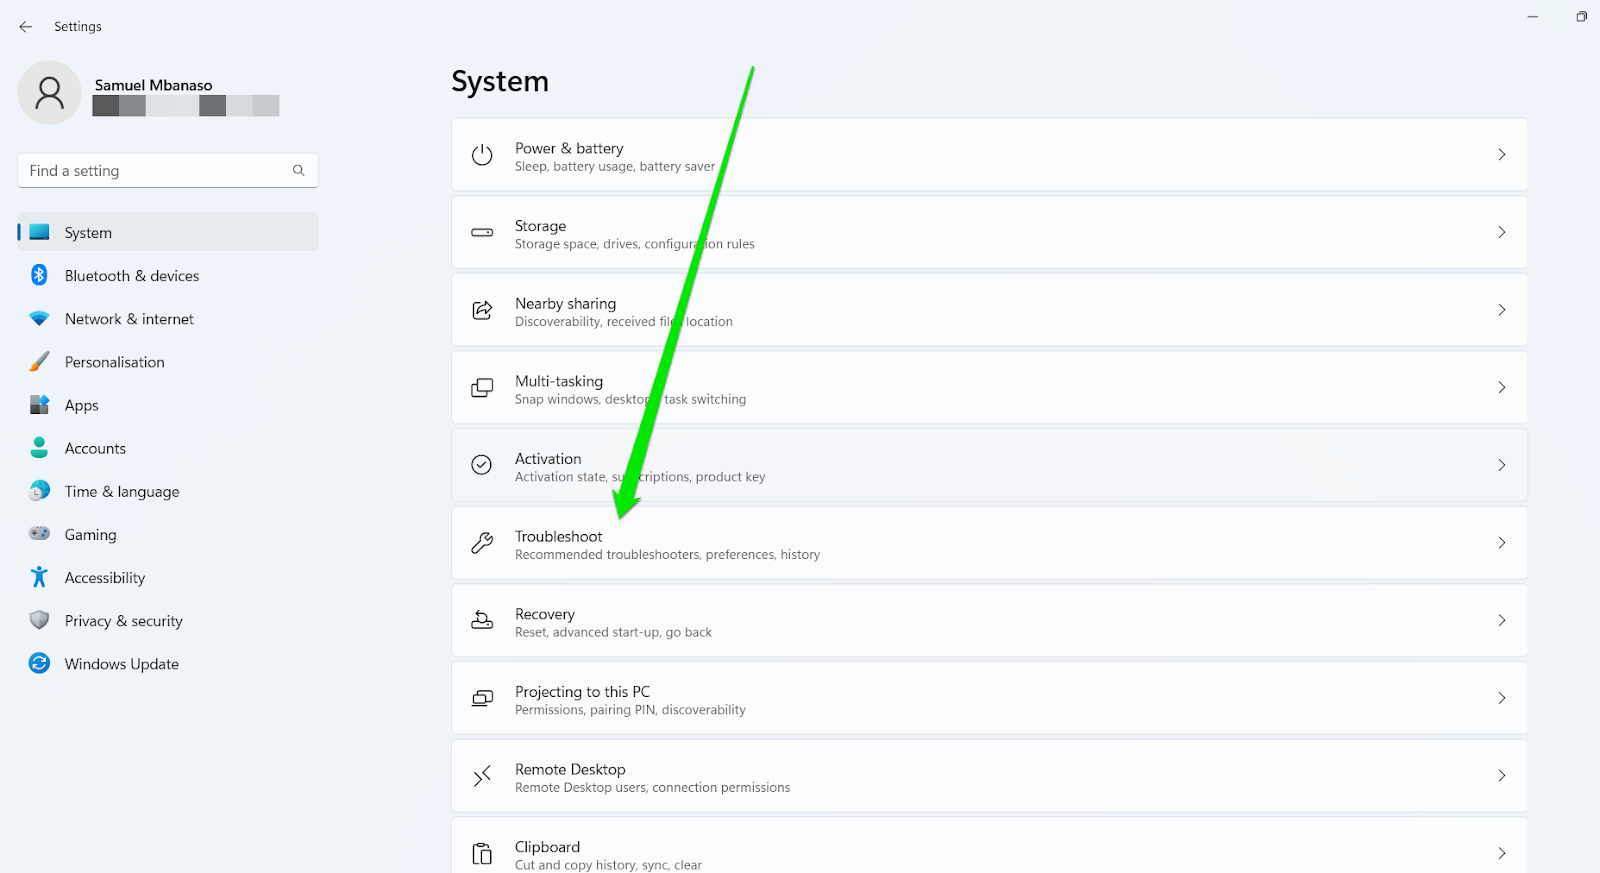Click the search magnifier icon
Image resolution: width=1600 pixels, height=873 pixels.
coord(298,171)
